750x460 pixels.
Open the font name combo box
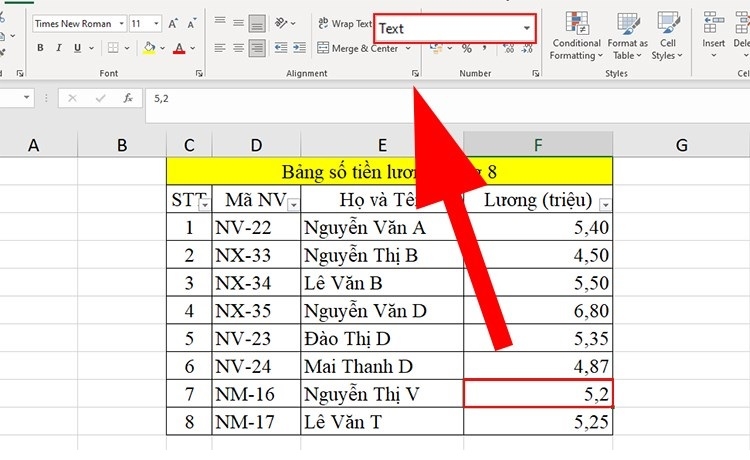pyautogui.click(x=79, y=23)
